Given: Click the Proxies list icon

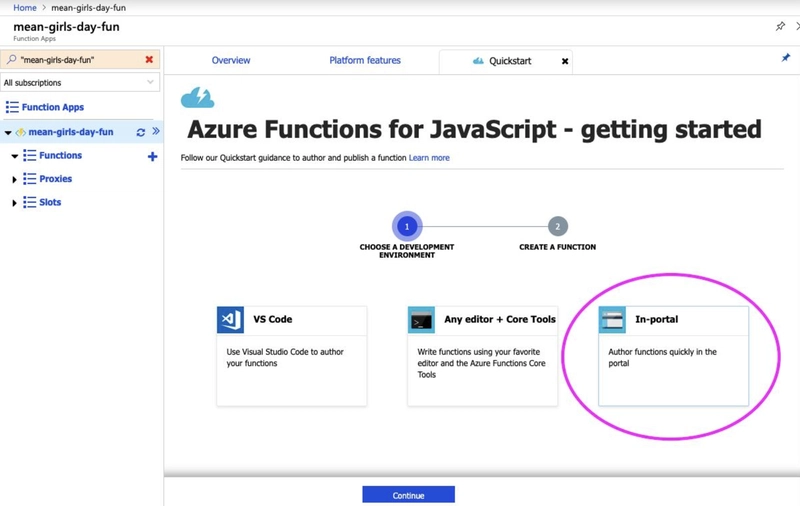Looking at the screenshot, I should pyautogui.click(x=30, y=179).
